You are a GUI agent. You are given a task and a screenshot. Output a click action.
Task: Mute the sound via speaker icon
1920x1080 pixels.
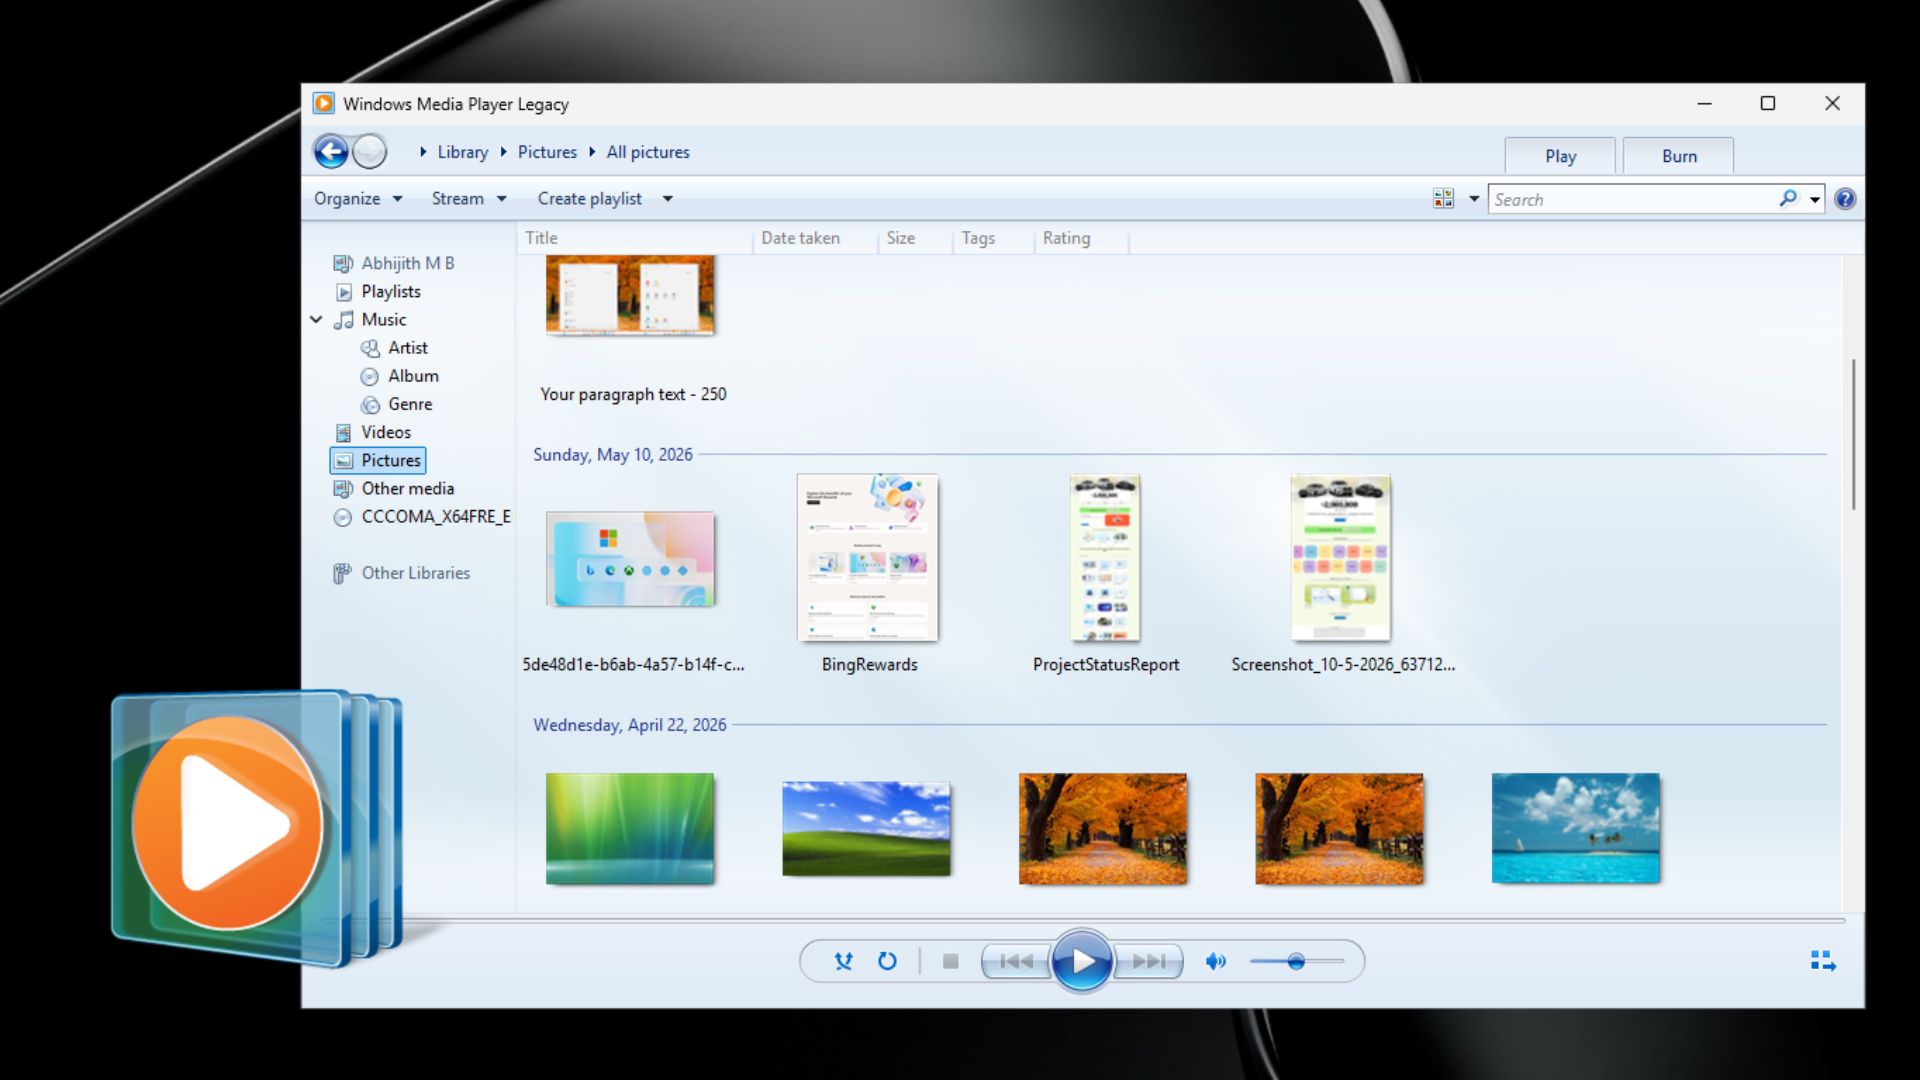coord(1216,961)
